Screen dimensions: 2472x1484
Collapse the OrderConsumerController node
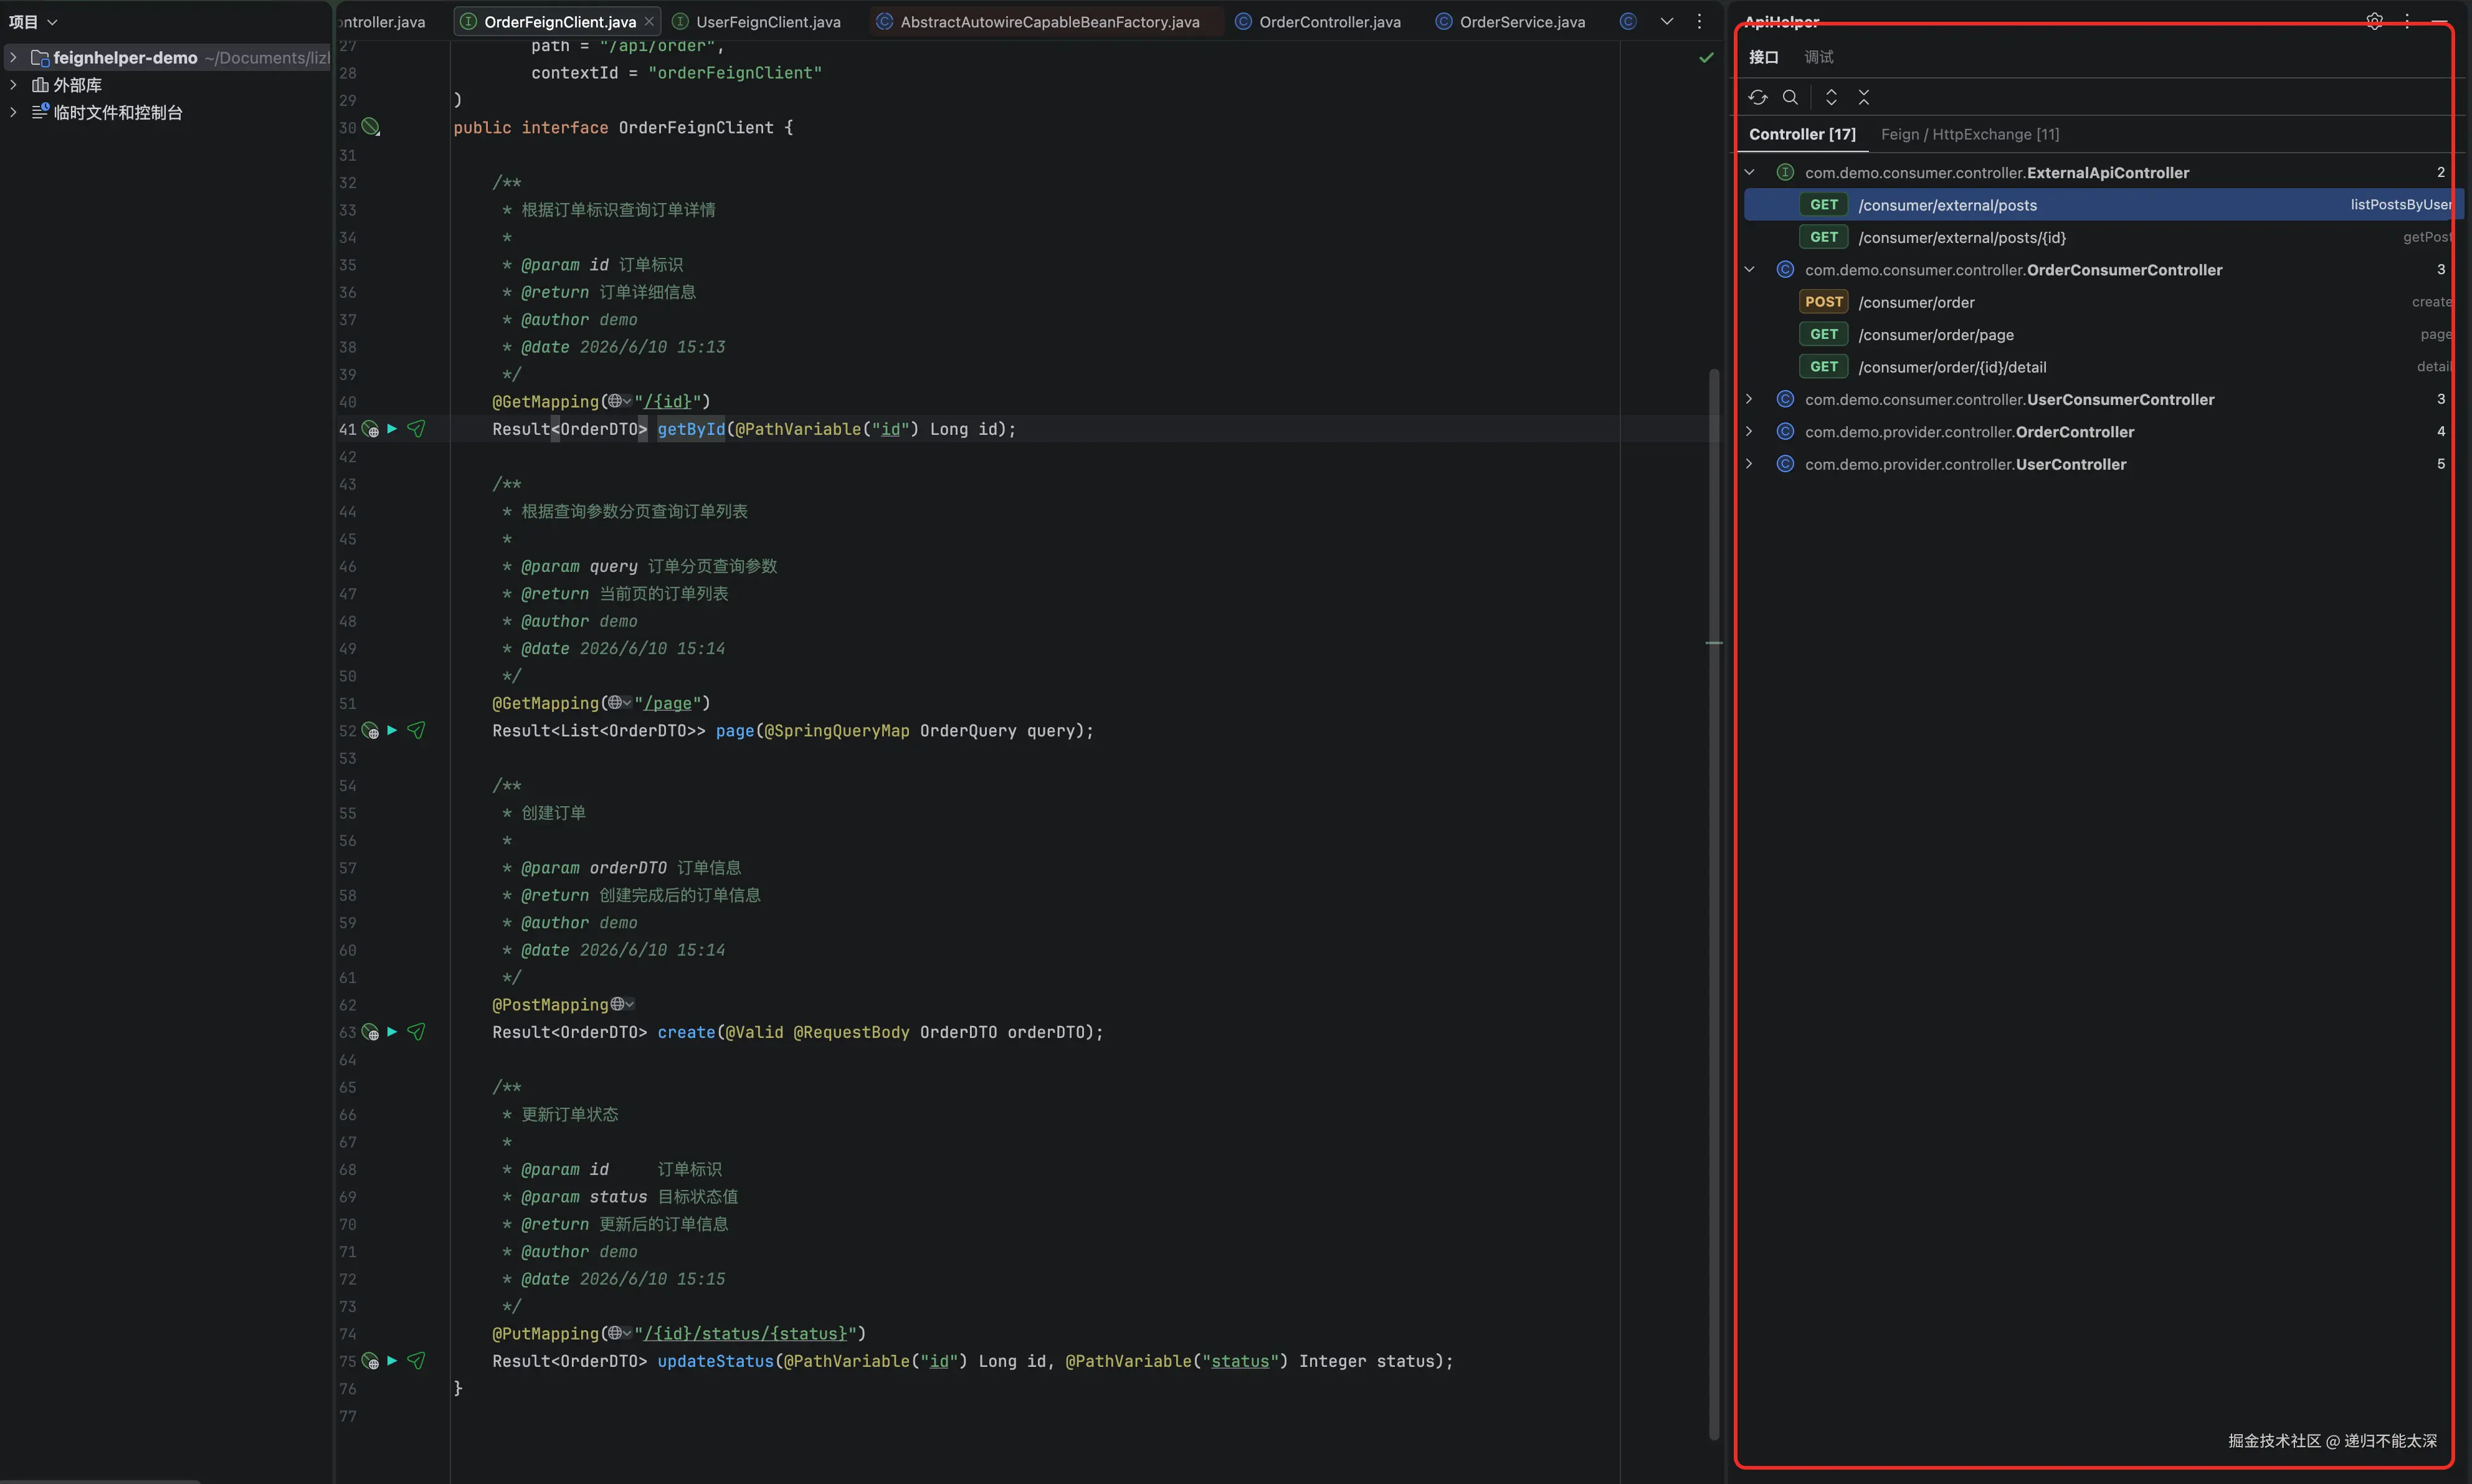click(x=1749, y=270)
